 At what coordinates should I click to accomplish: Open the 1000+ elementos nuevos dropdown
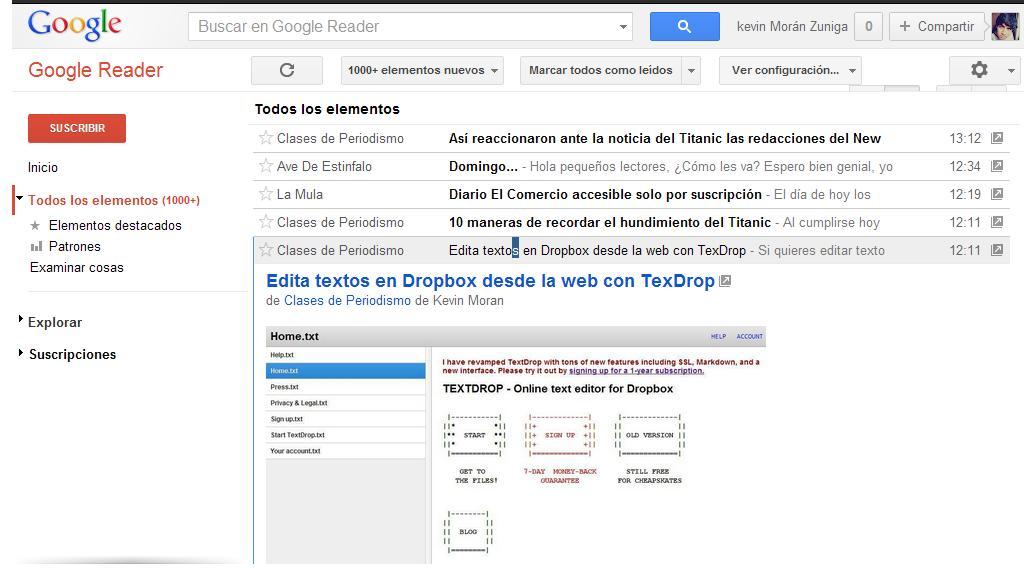tap(422, 70)
